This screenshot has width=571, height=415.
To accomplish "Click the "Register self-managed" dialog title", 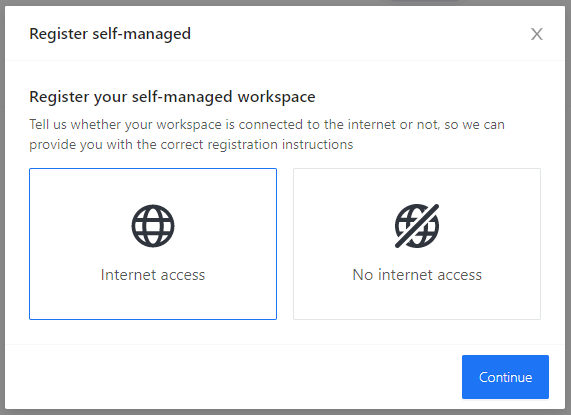I will [x=110, y=34].
